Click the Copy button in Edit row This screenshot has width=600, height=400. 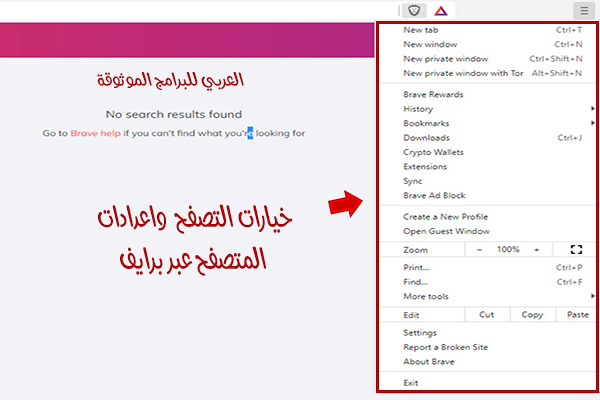point(532,315)
